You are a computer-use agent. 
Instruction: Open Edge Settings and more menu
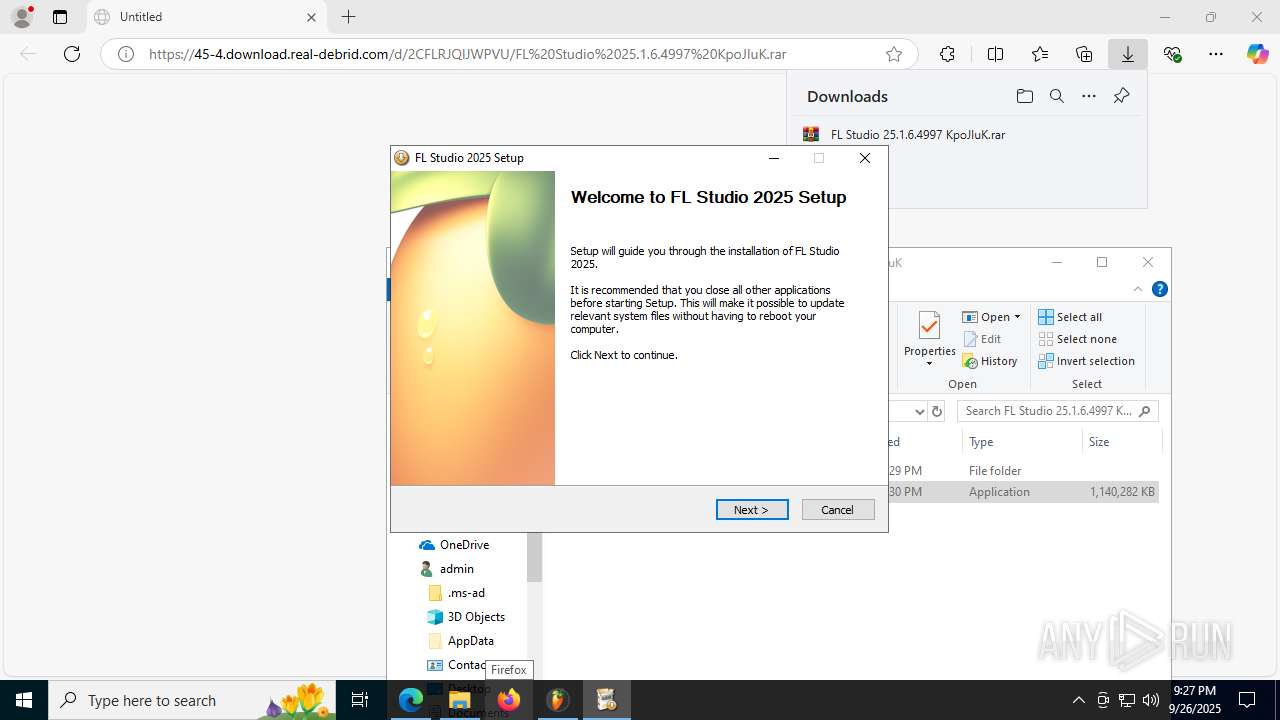[x=1216, y=54]
